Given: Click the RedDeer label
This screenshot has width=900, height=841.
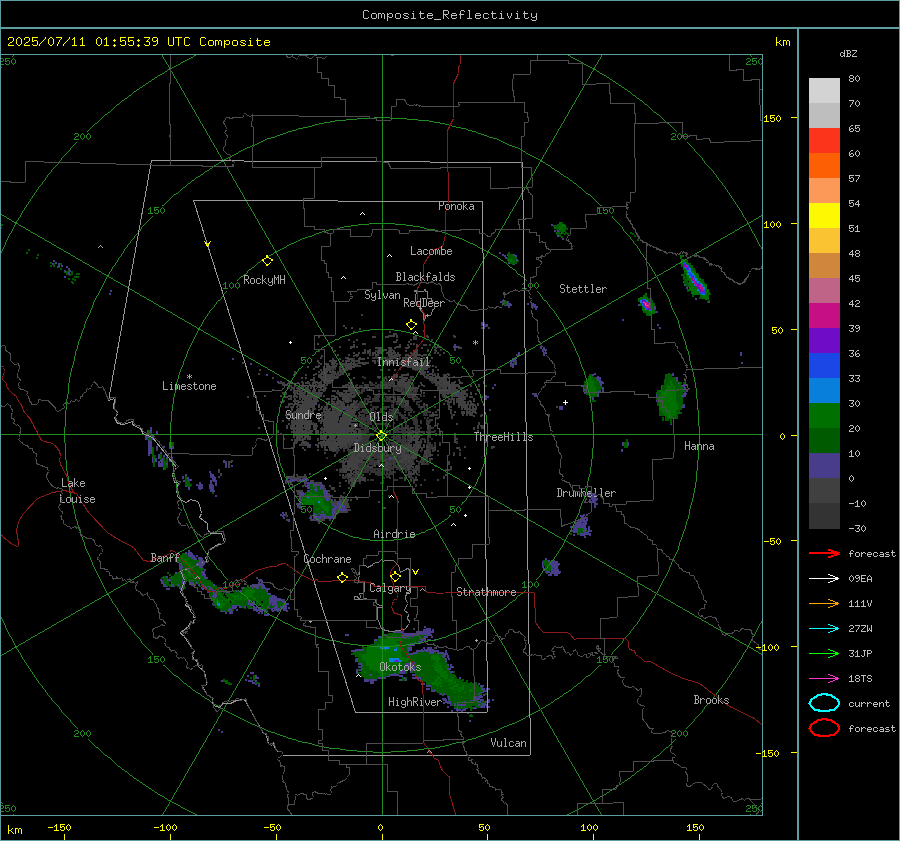Looking at the screenshot, I should (424, 303).
